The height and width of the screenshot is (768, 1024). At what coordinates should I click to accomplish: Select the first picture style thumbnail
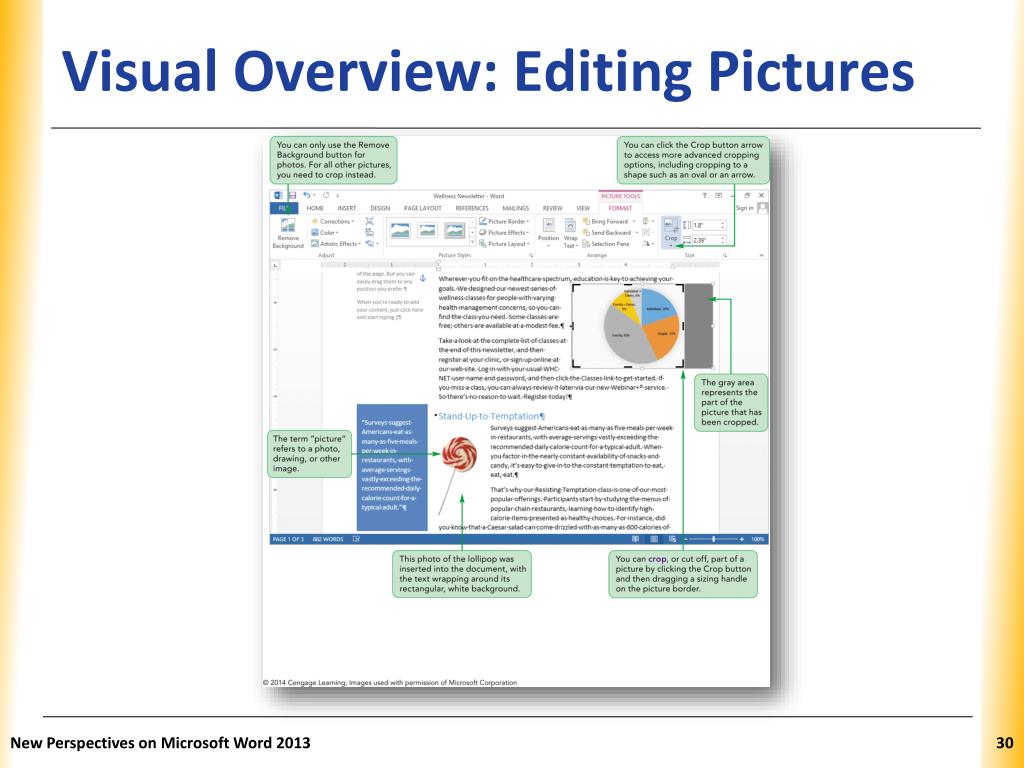point(400,231)
